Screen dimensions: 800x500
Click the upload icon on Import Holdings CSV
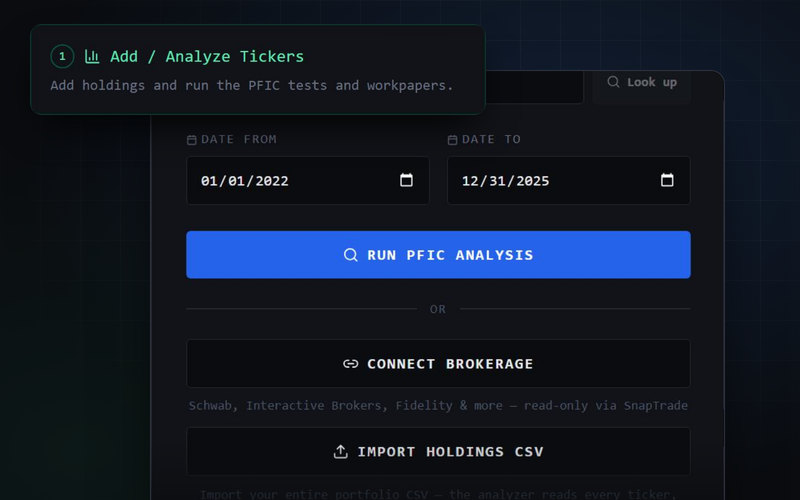tap(340, 452)
